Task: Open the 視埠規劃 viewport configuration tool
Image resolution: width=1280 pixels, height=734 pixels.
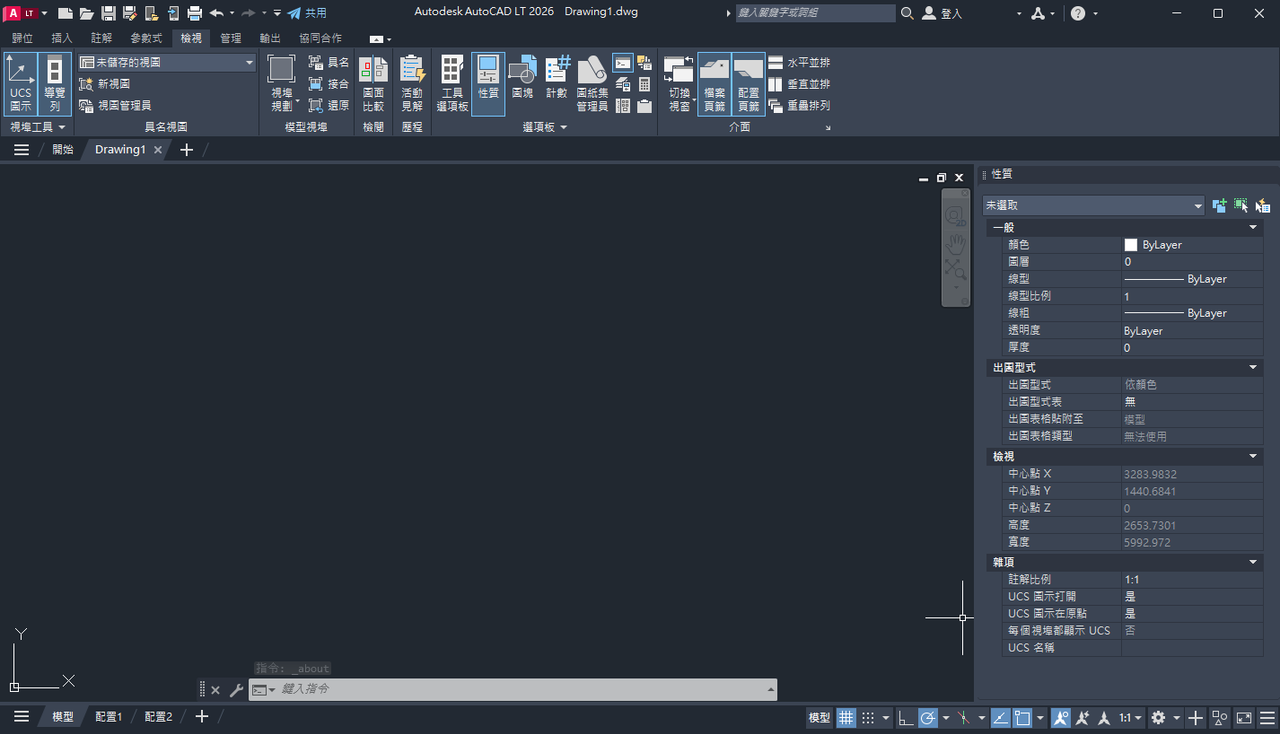Action: pyautogui.click(x=282, y=84)
